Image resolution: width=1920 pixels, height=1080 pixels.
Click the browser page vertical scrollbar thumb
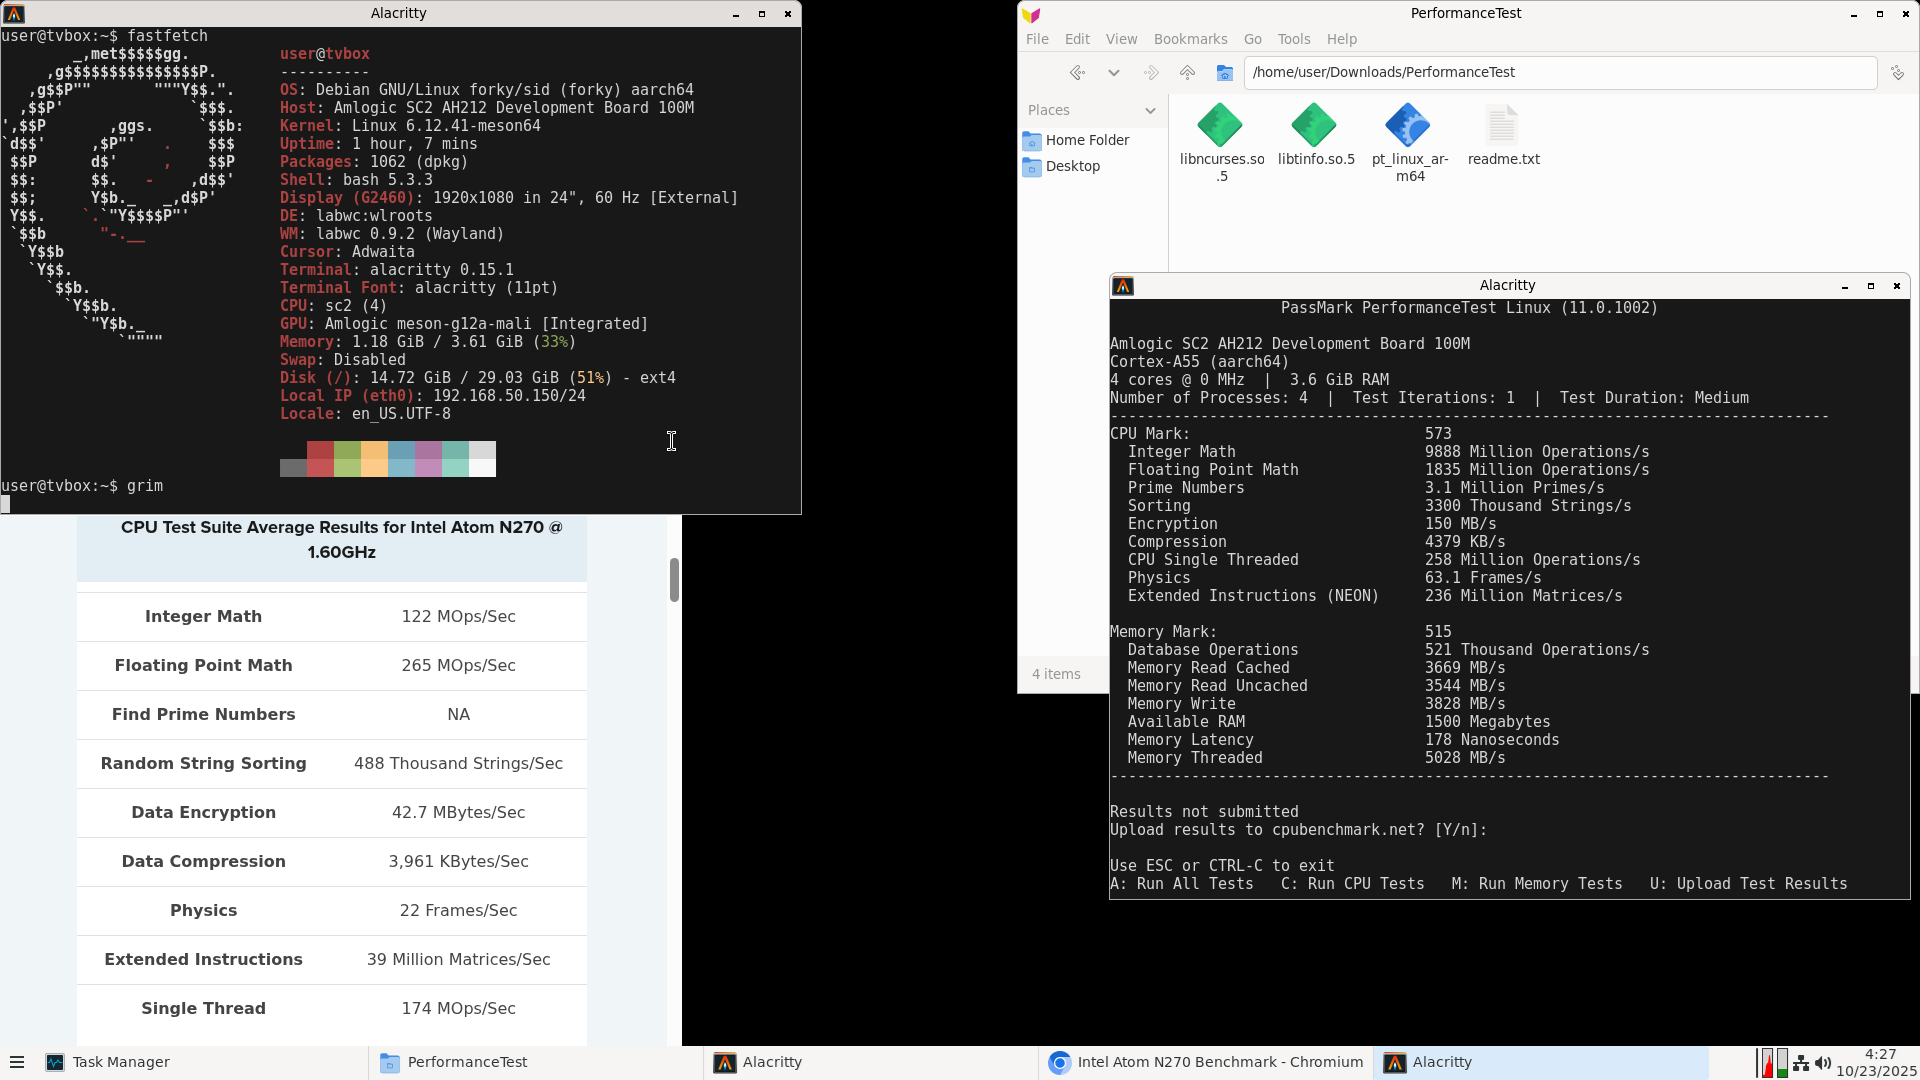674,580
